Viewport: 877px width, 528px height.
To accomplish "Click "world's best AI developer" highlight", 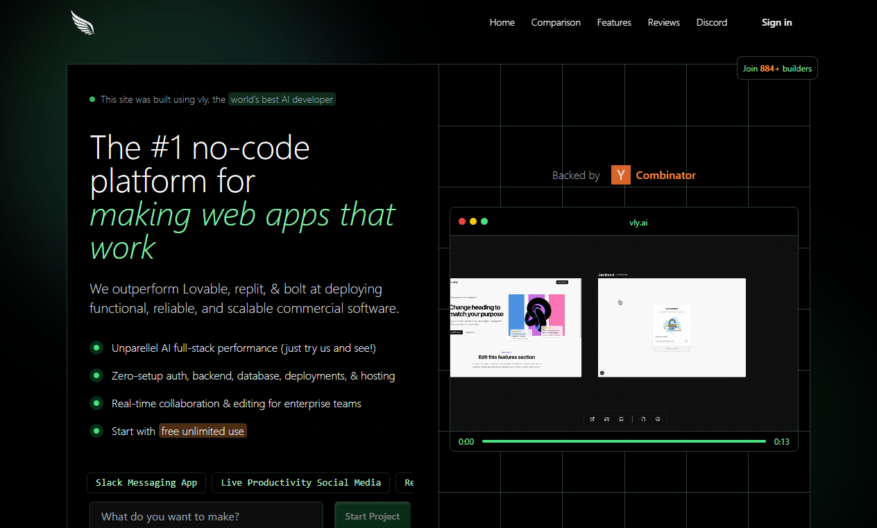I will (x=282, y=100).
